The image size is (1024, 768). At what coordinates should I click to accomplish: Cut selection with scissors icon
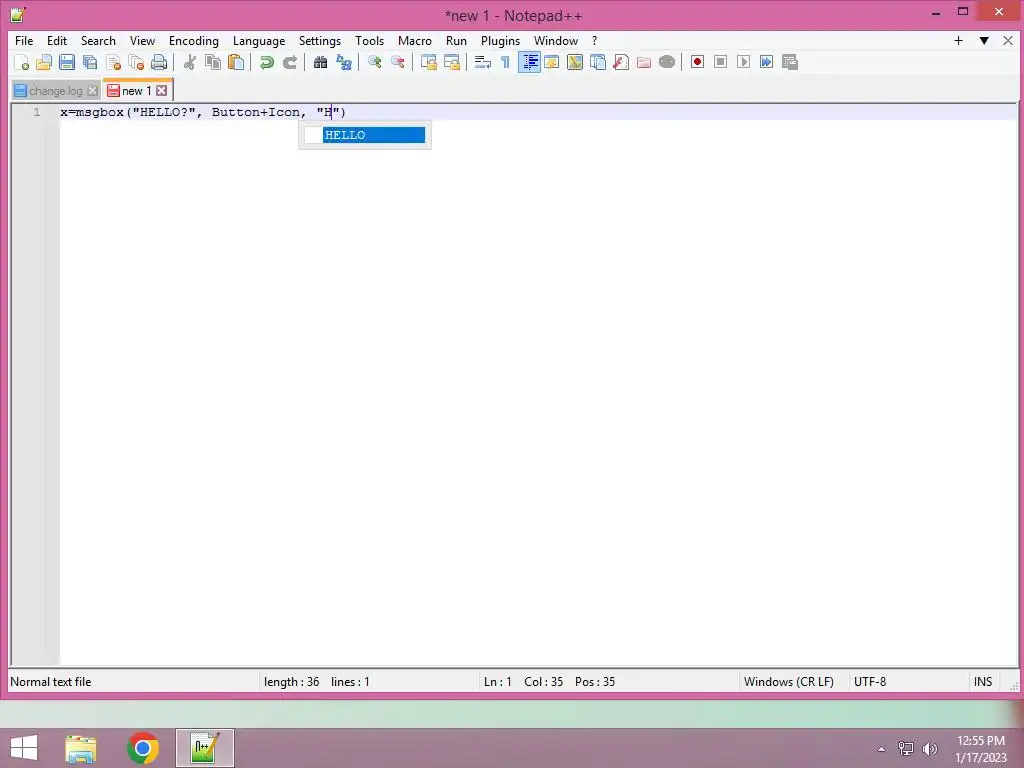[190, 62]
